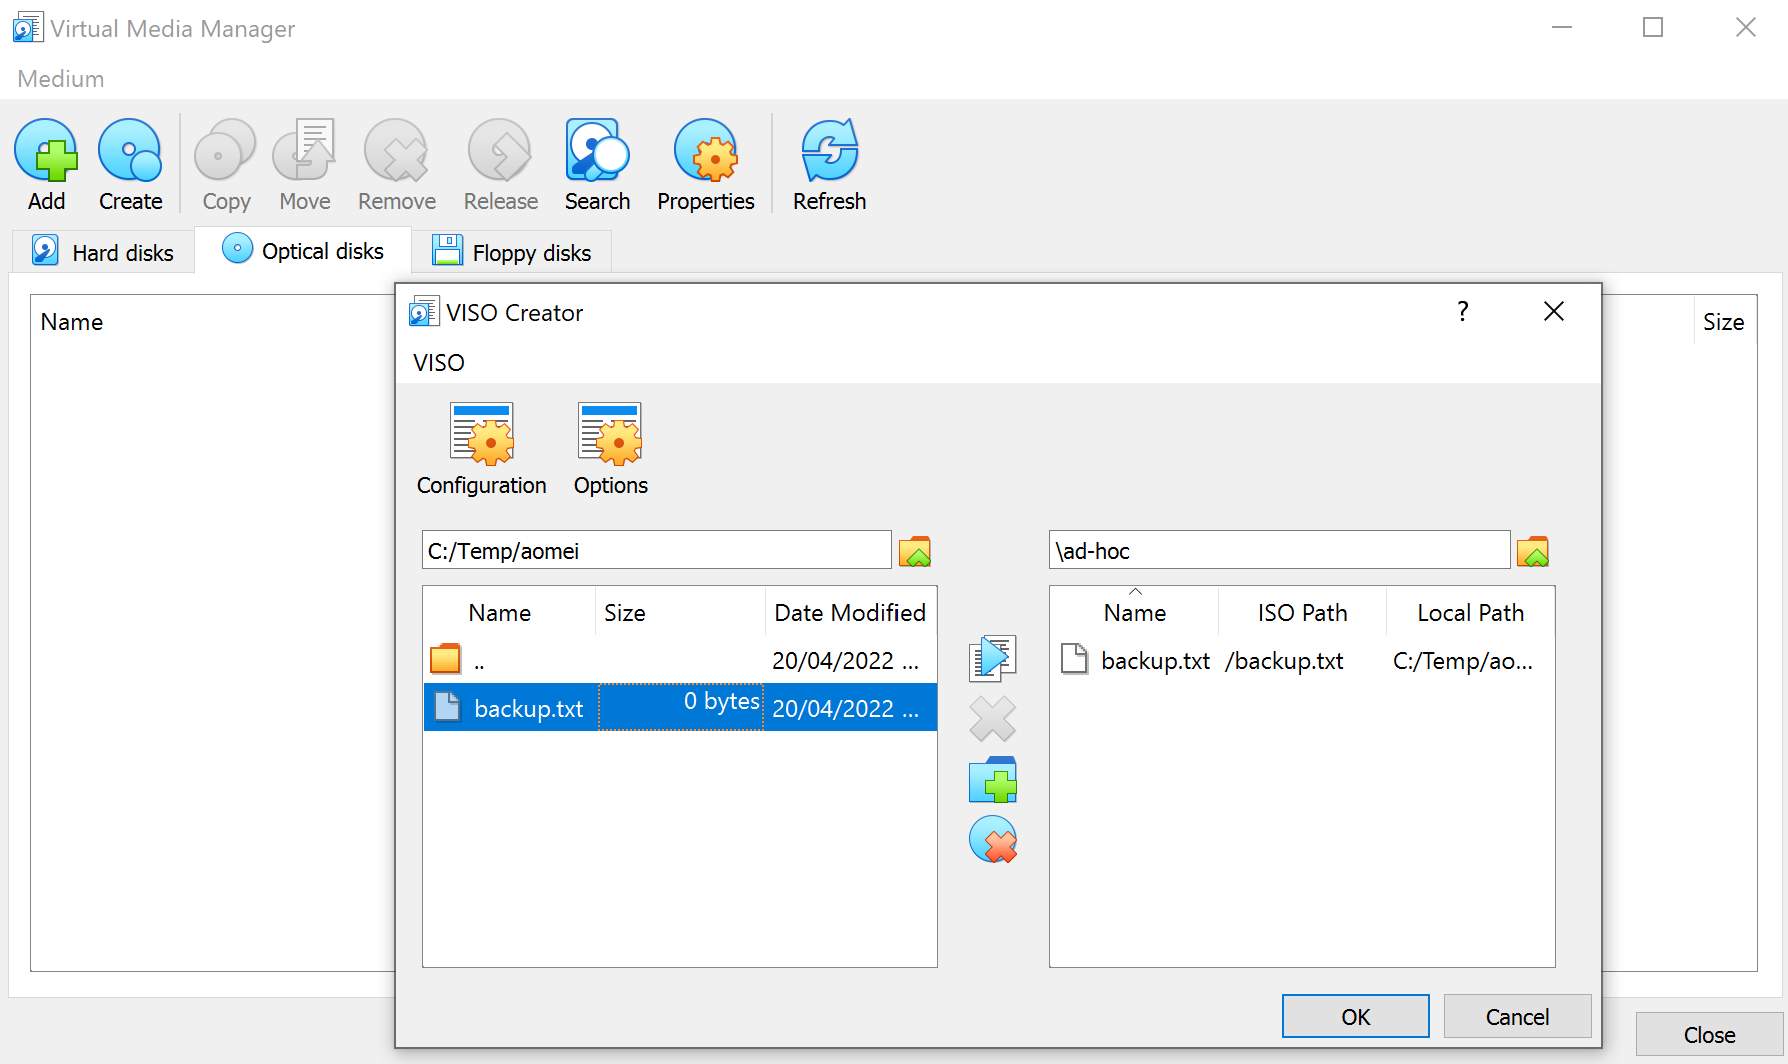The image size is (1788, 1064).
Task: Create a new directory in VISO
Action: pyautogui.click(x=993, y=780)
